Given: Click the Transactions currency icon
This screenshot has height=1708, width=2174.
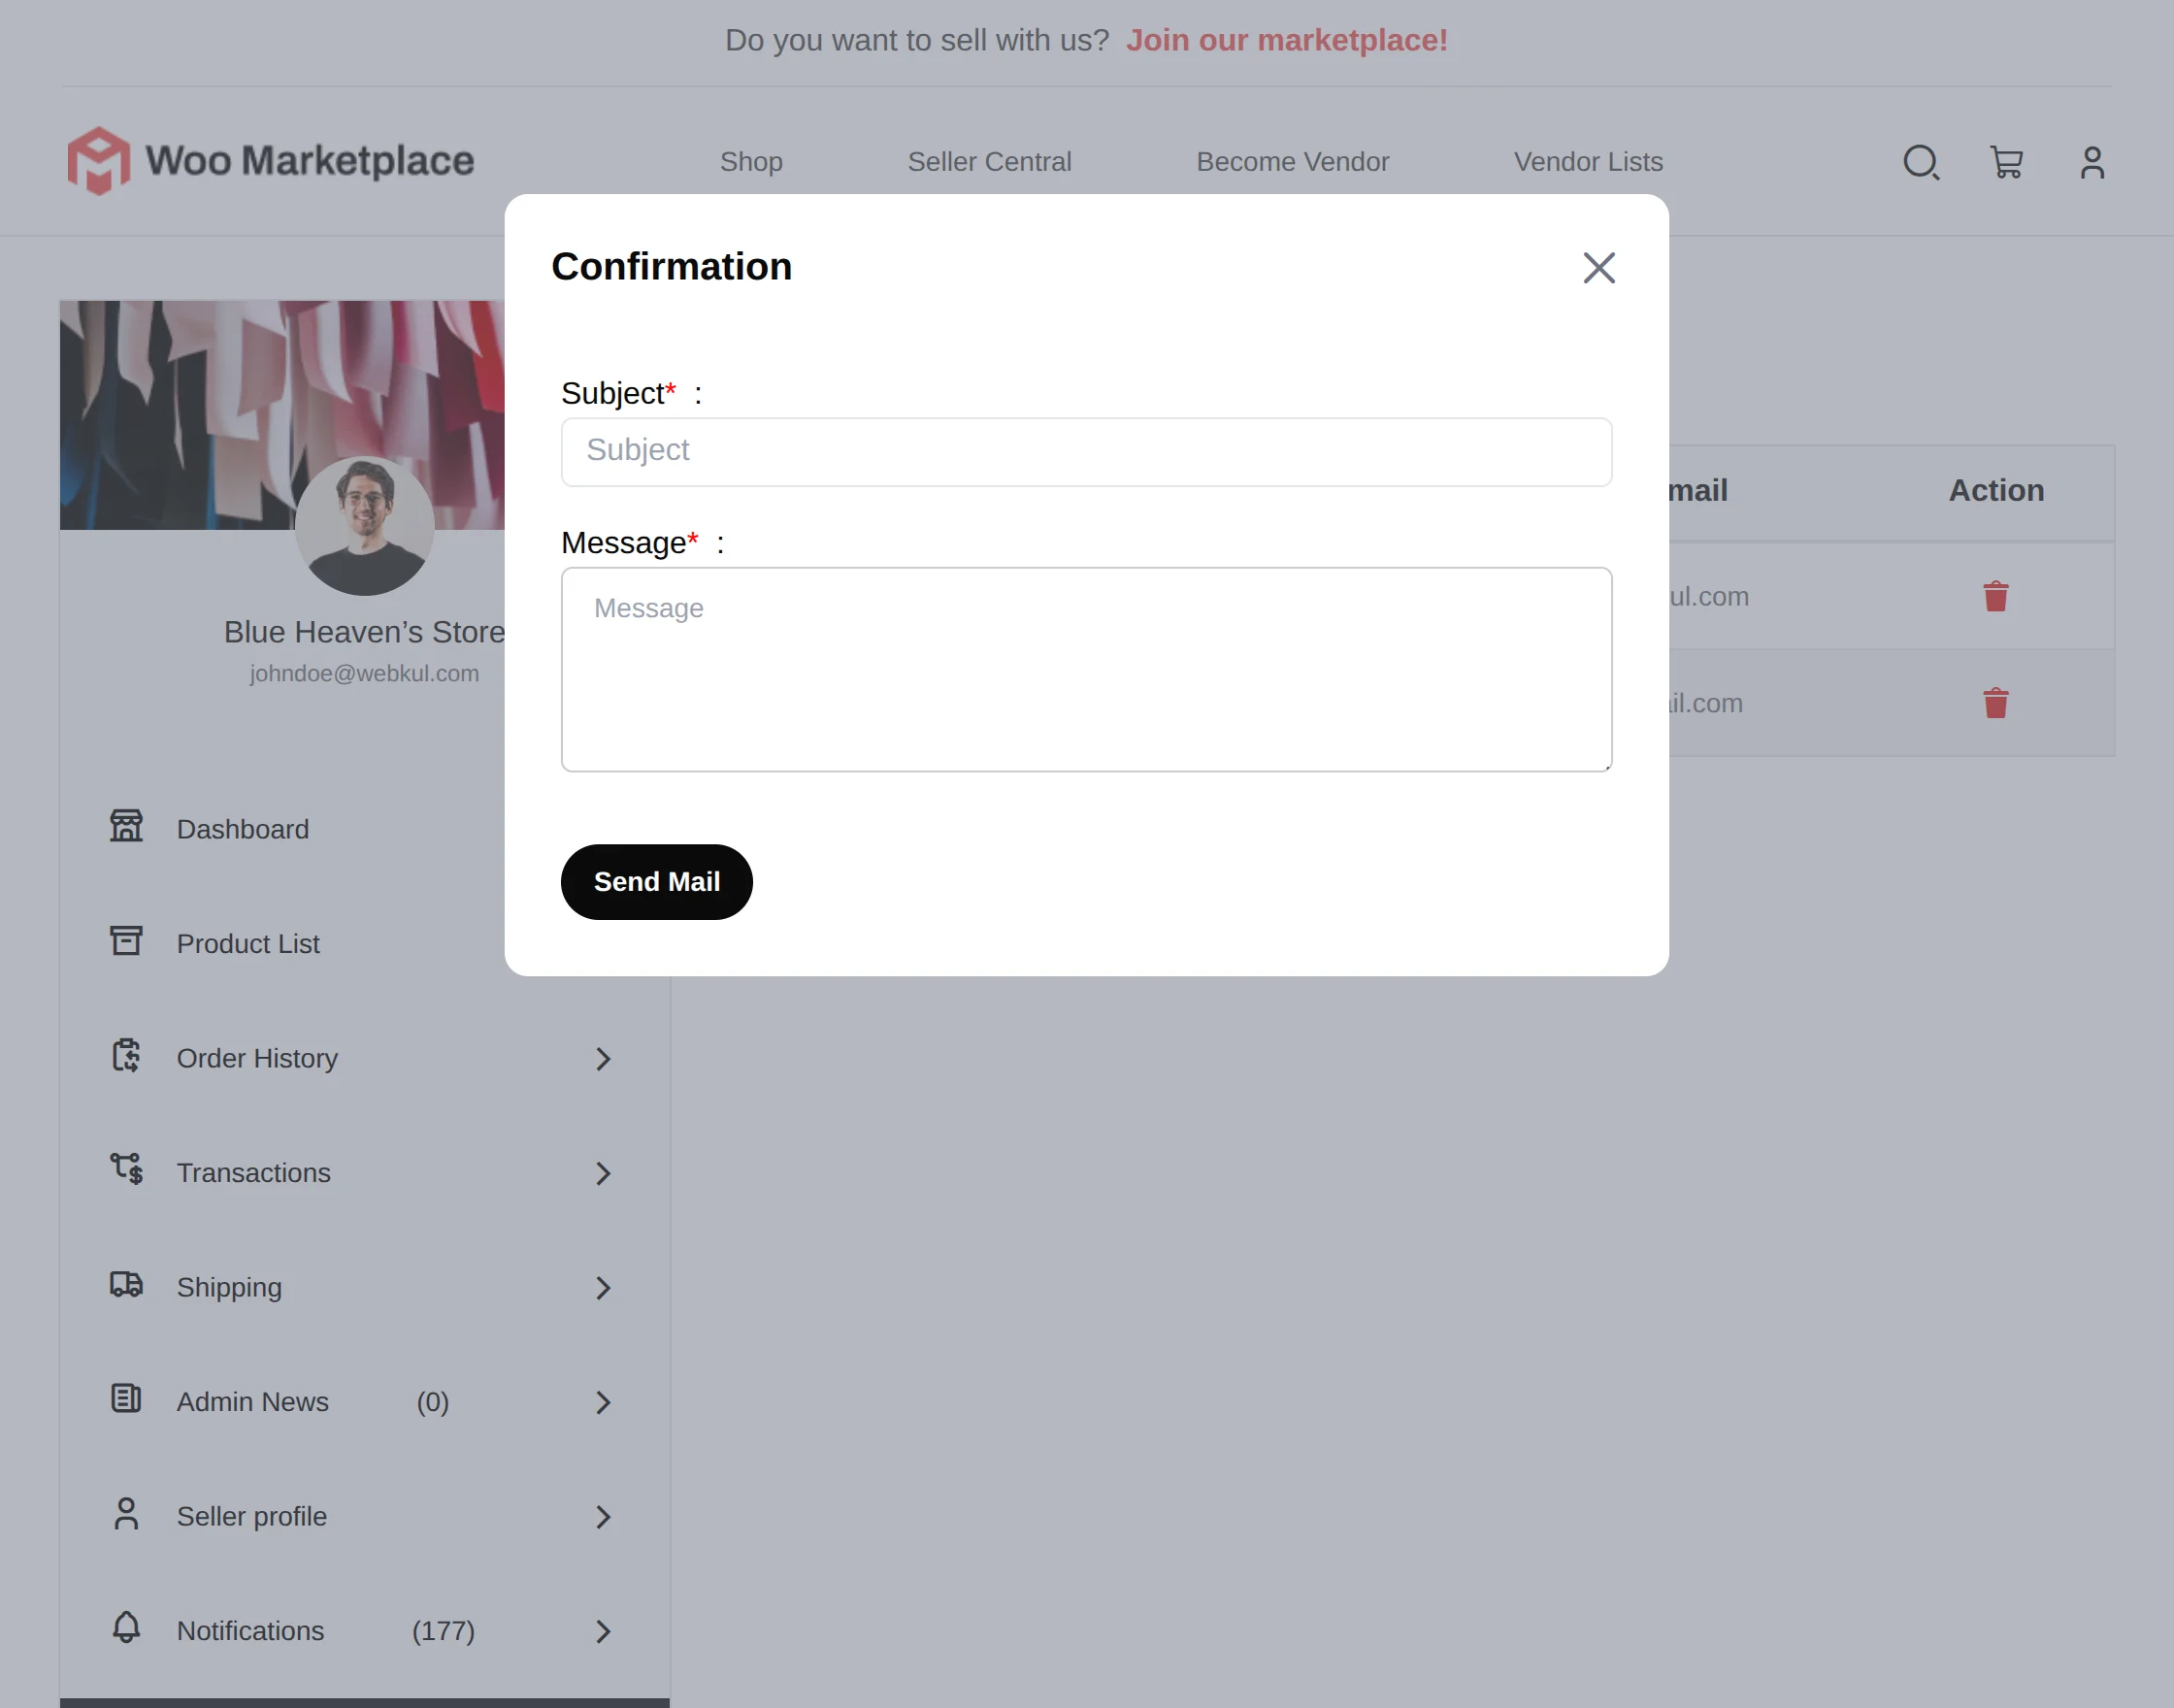Looking at the screenshot, I should [x=127, y=1171].
